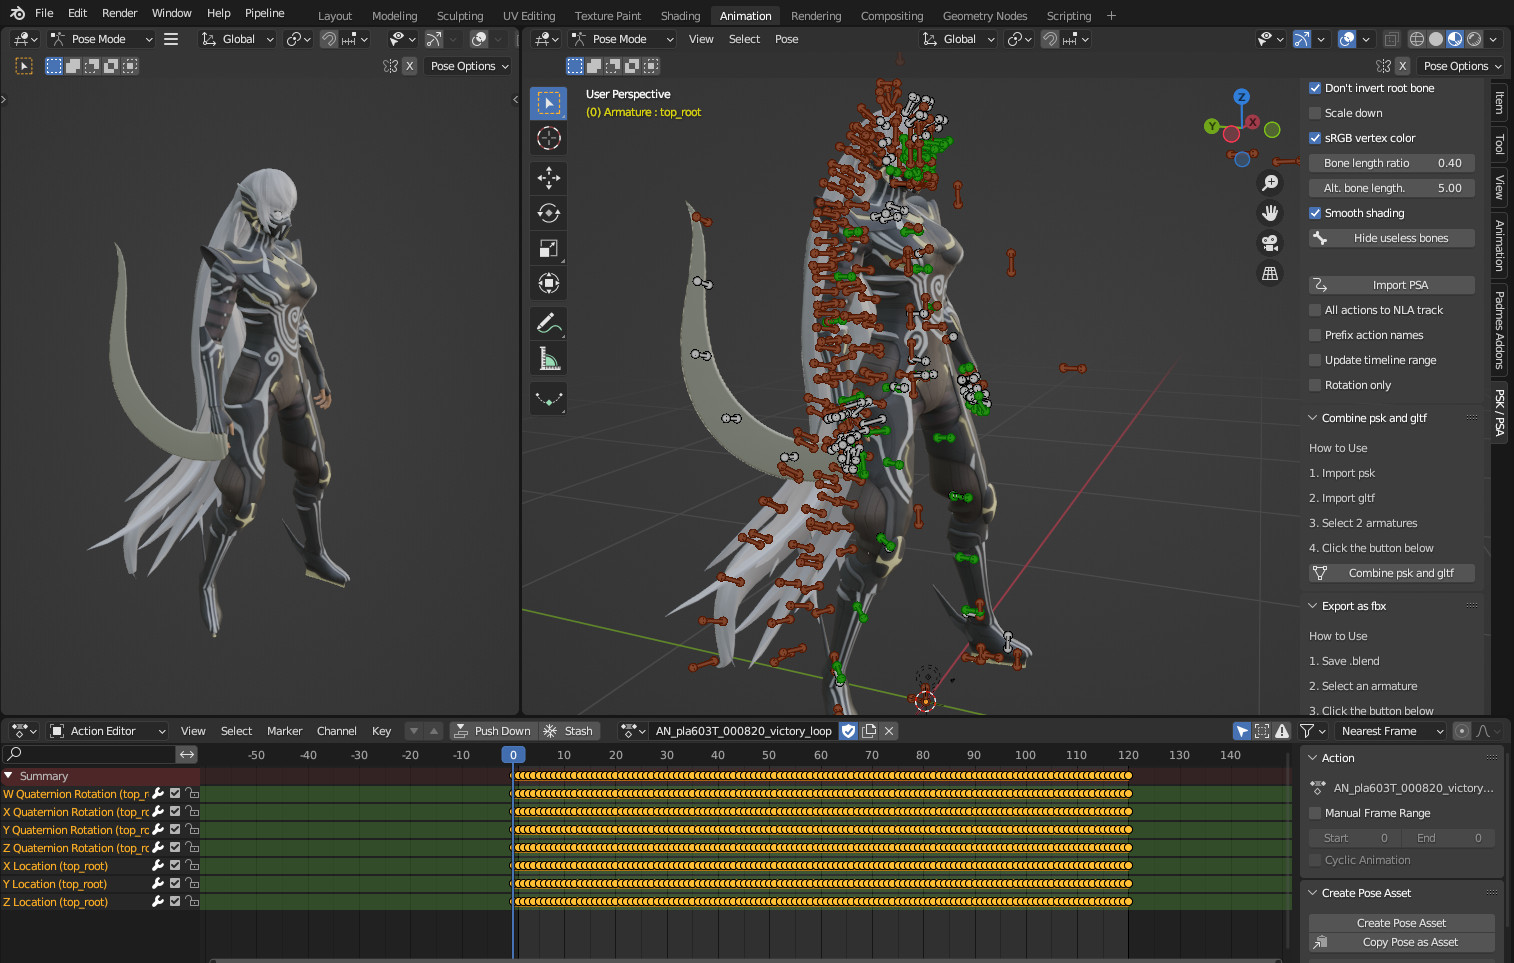Screen dimensions: 1514x963
Task: Switch to the Shading workspace tab
Action: [x=680, y=15]
